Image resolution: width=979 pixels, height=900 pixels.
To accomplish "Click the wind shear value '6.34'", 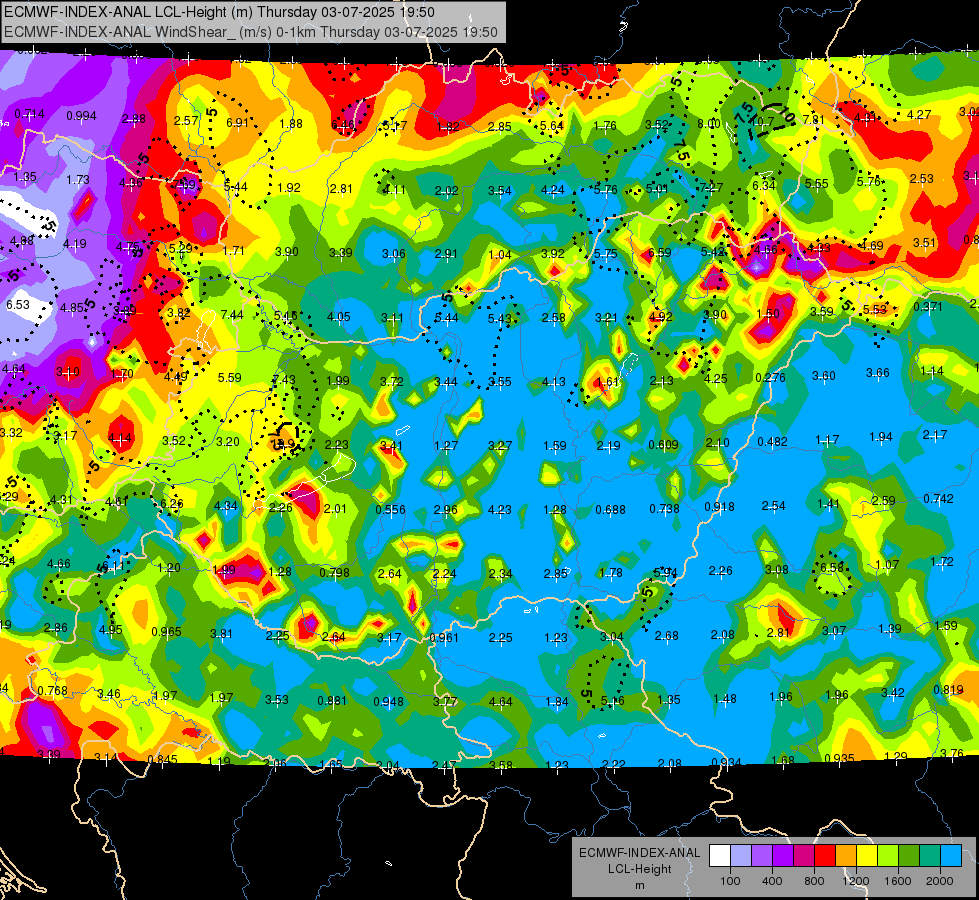I will tap(764, 185).
